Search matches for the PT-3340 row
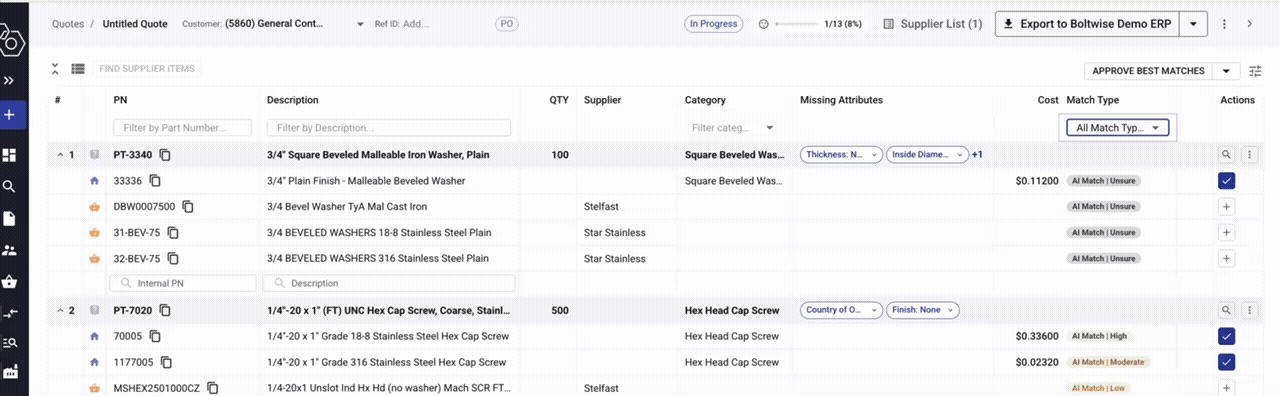The height and width of the screenshot is (396, 1280). click(1227, 155)
